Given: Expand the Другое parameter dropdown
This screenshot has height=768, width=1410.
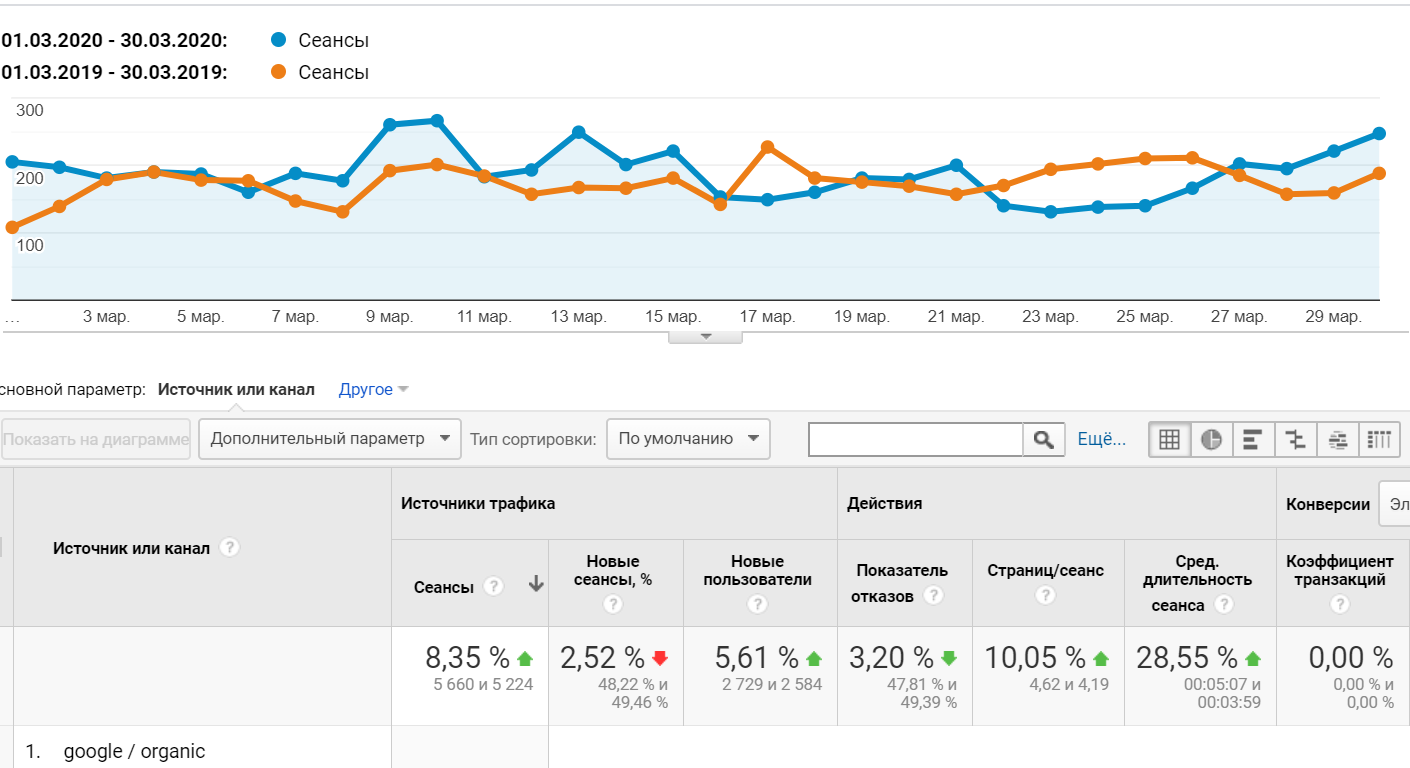Looking at the screenshot, I should (374, 390).
